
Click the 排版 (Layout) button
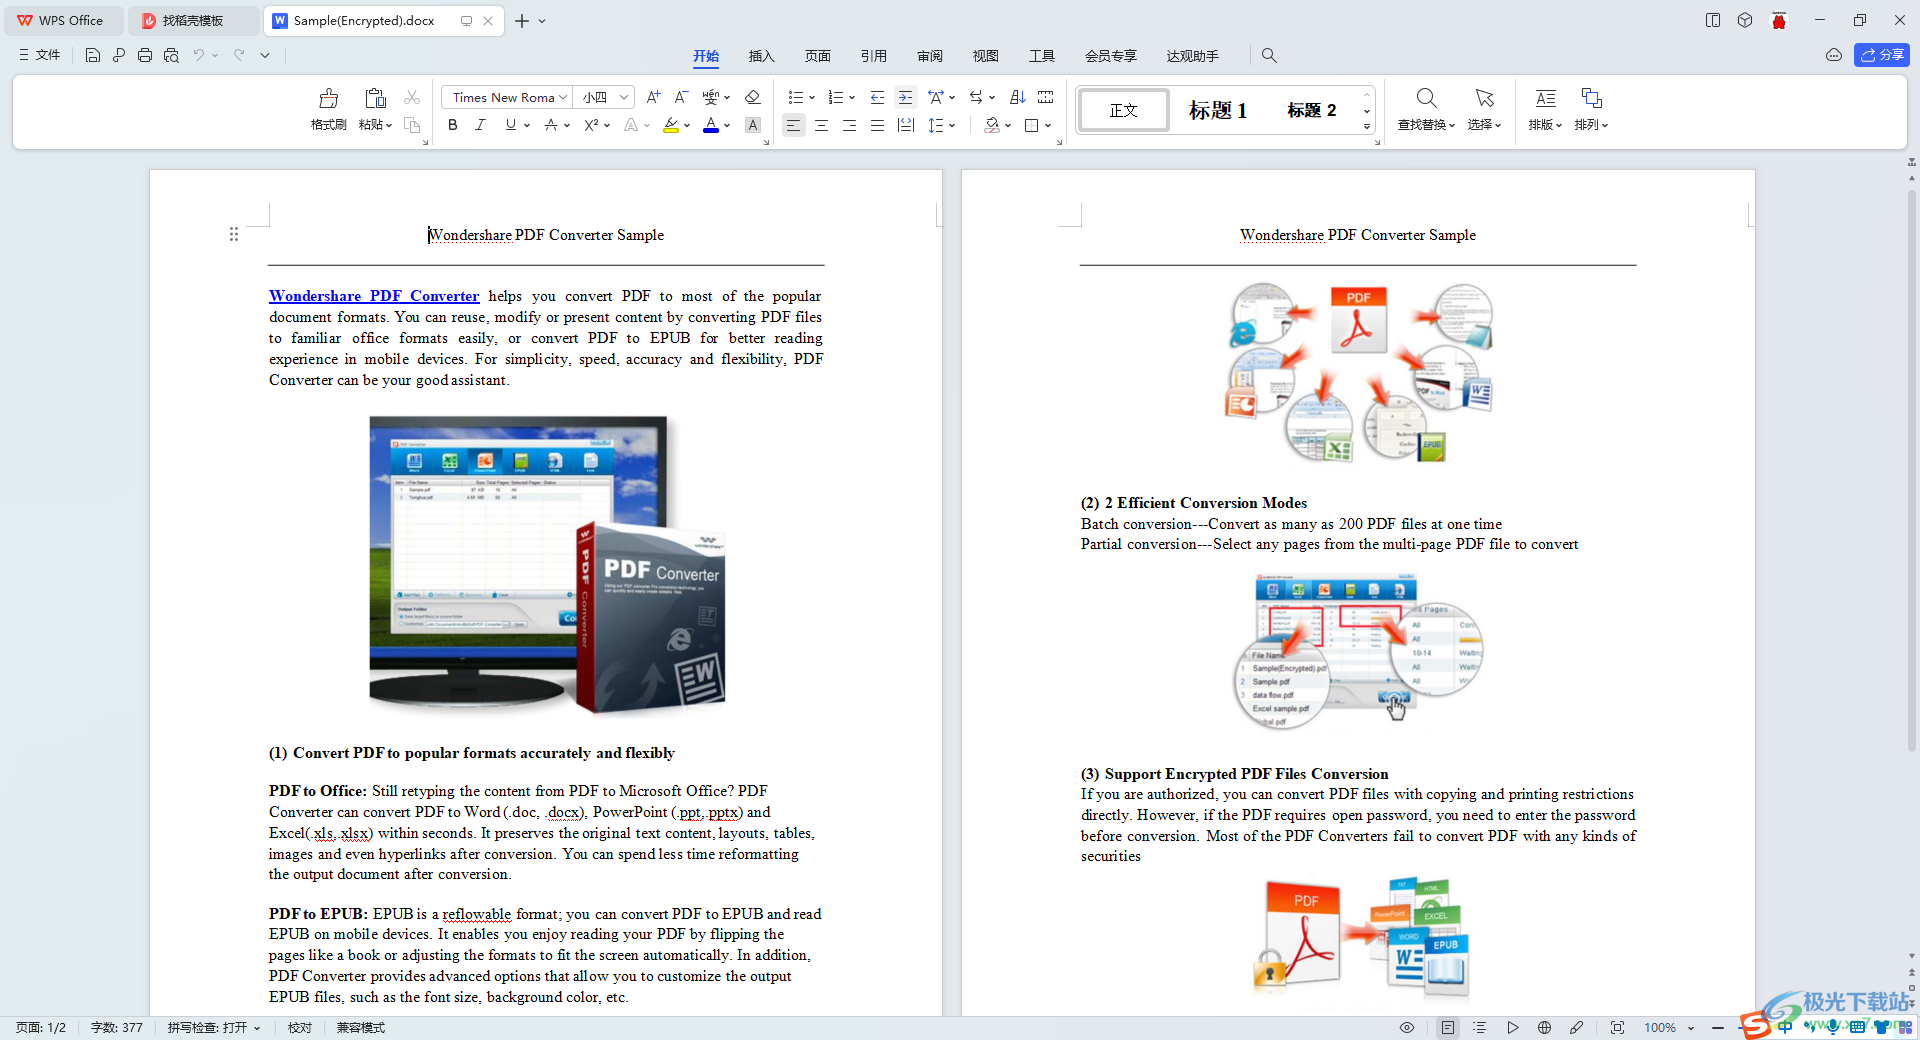pos(1545,109)
